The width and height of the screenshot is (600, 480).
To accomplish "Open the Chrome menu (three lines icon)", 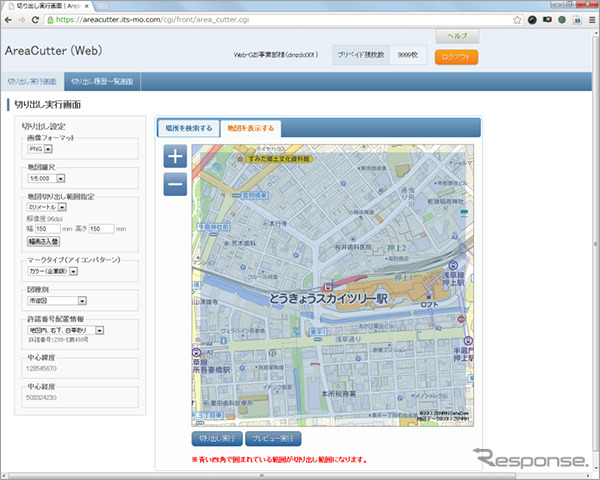I will pos(592,20).
